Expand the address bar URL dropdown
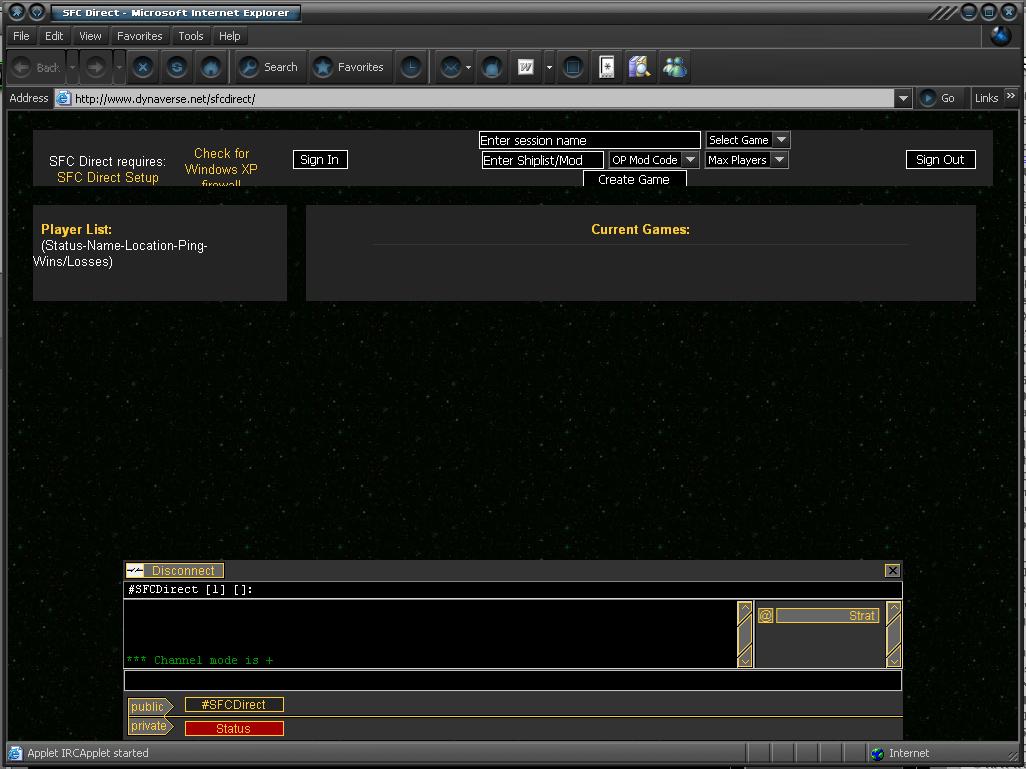 point(903,98)
